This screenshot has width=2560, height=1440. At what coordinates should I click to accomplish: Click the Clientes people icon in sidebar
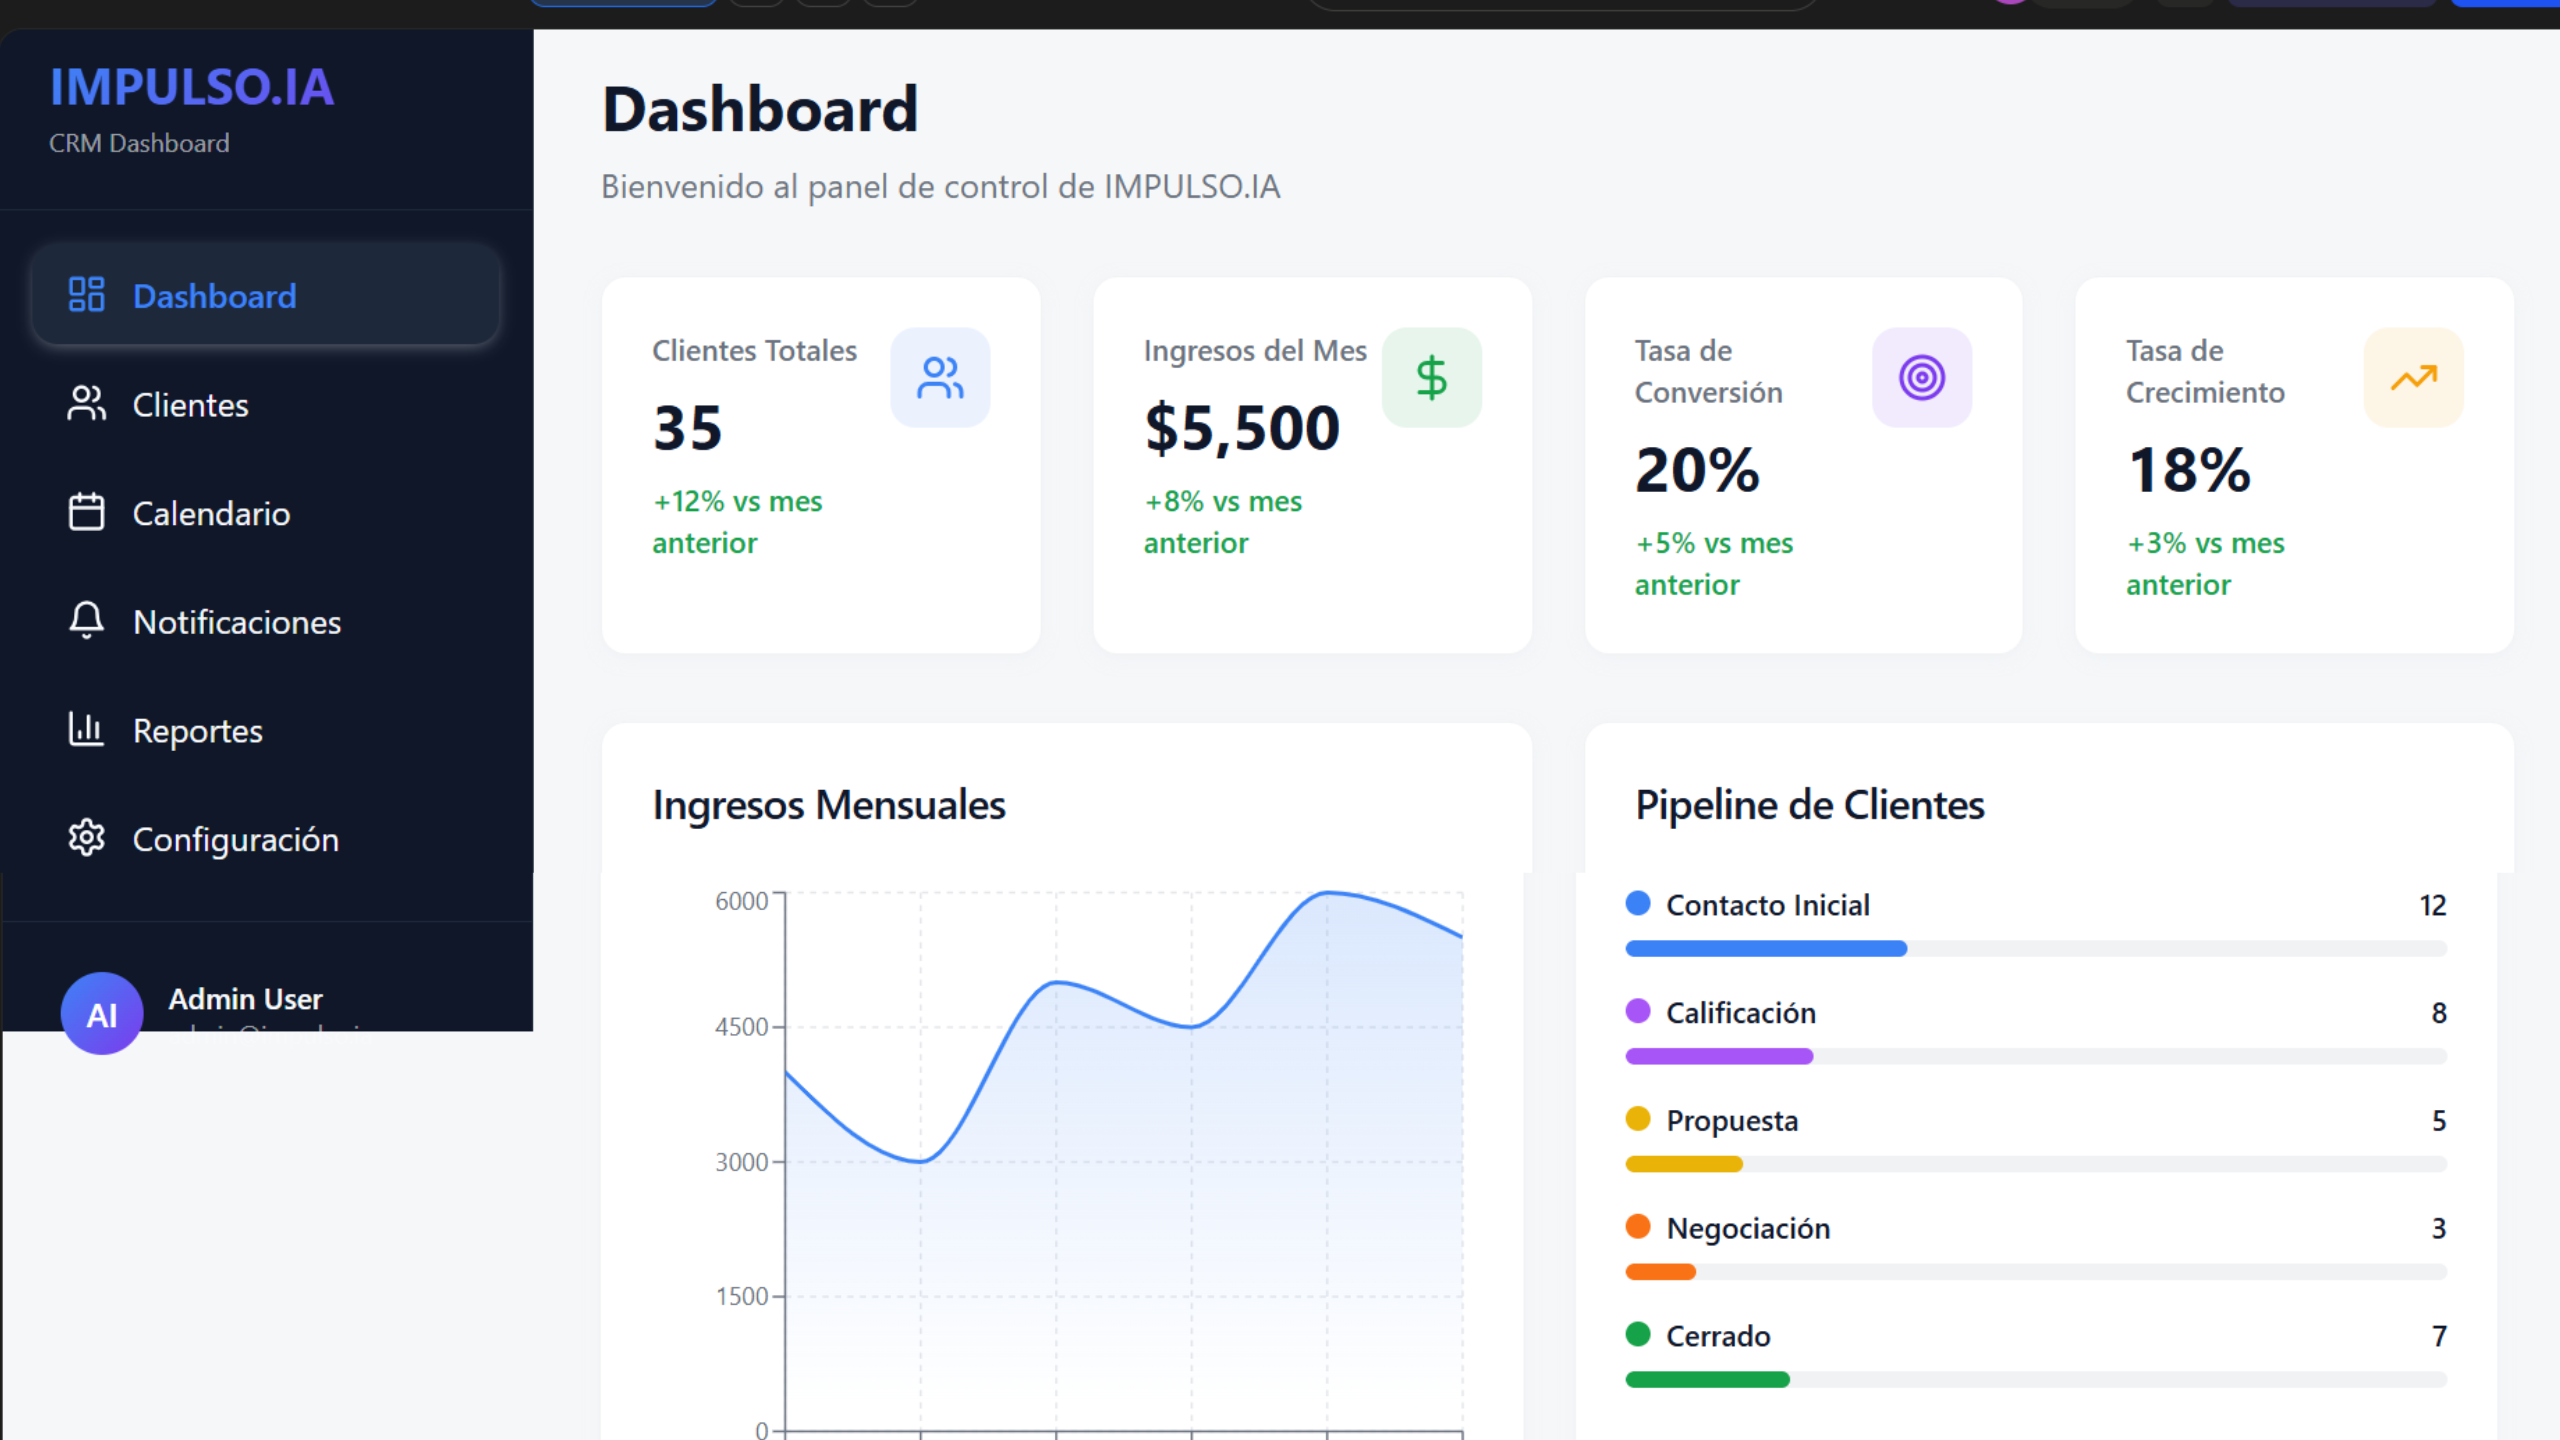(86, 404)
